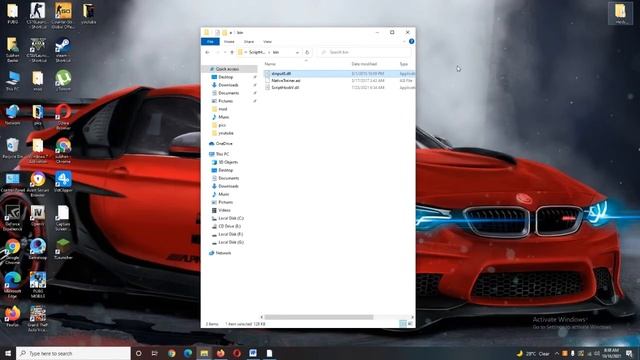
Task: Show hidden system tray icons chevron
Action: (556, 353)
